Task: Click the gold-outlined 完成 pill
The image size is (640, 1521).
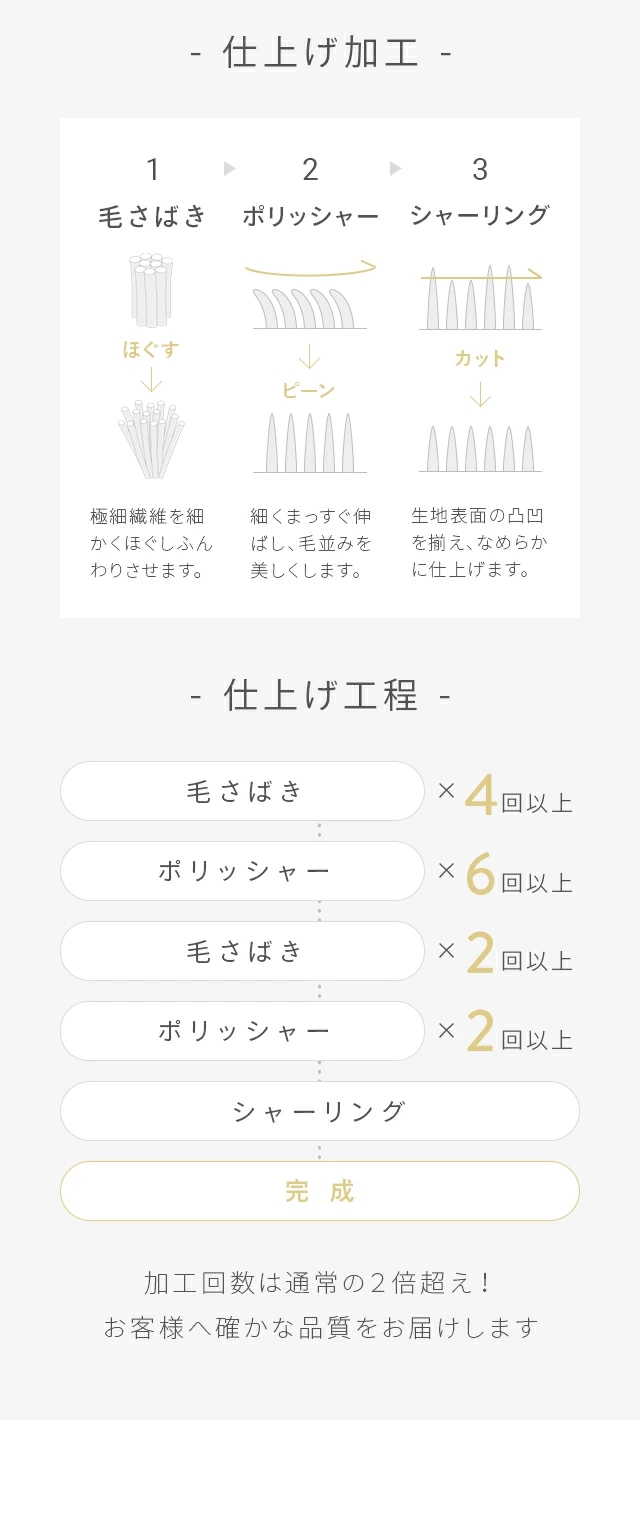Action: tap(320, 1191)
